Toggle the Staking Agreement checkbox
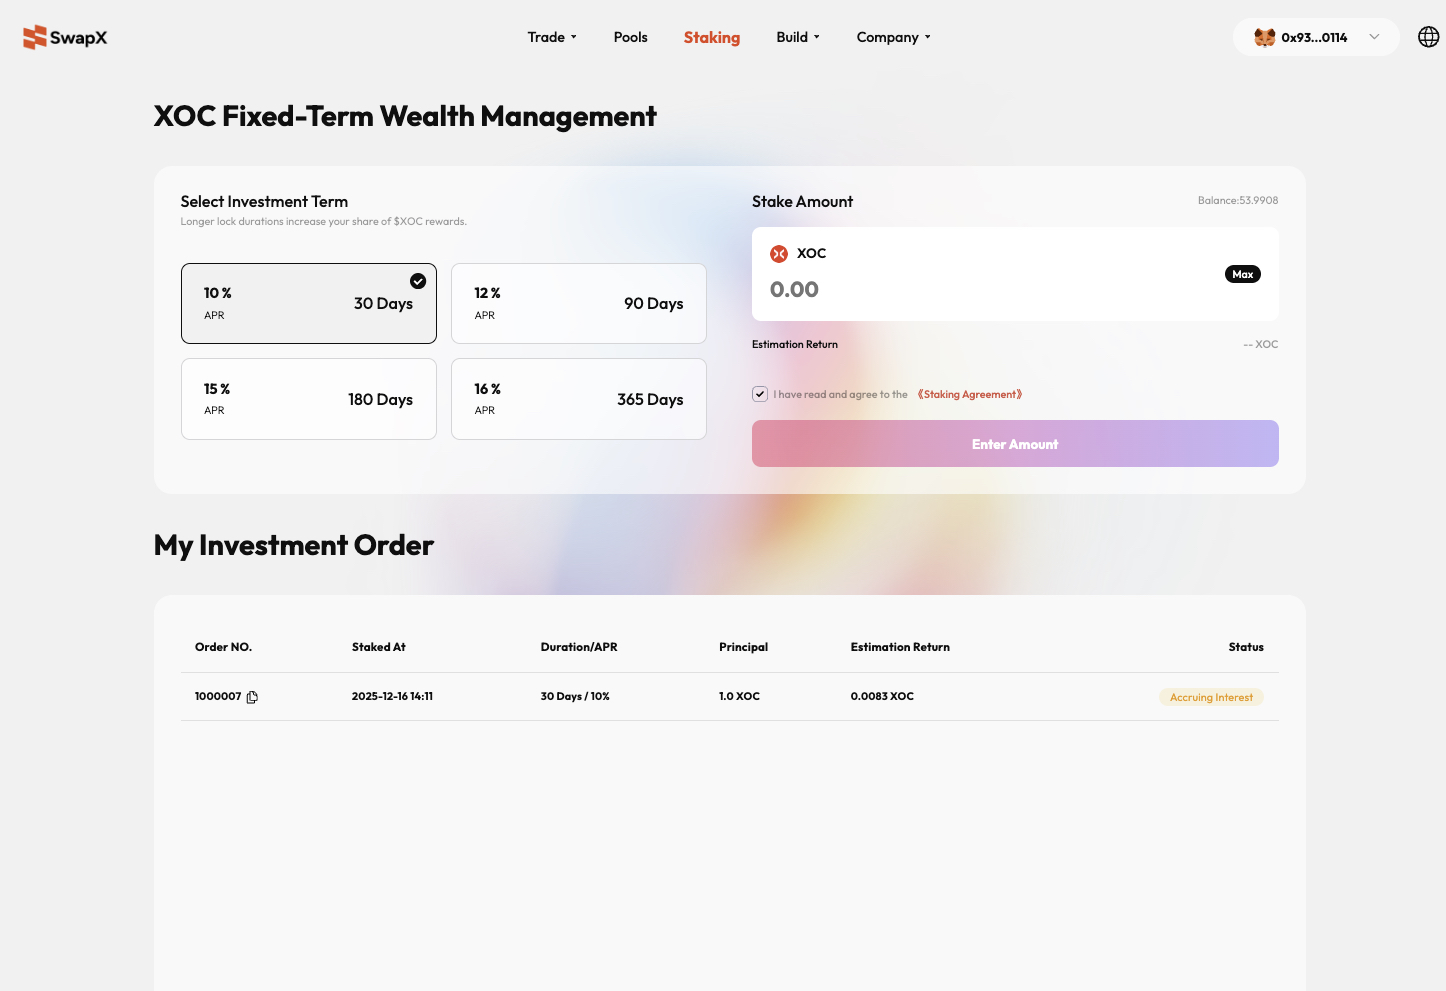Image resolution: width=1446 pixels, height=991 pixels. point(760,394)
